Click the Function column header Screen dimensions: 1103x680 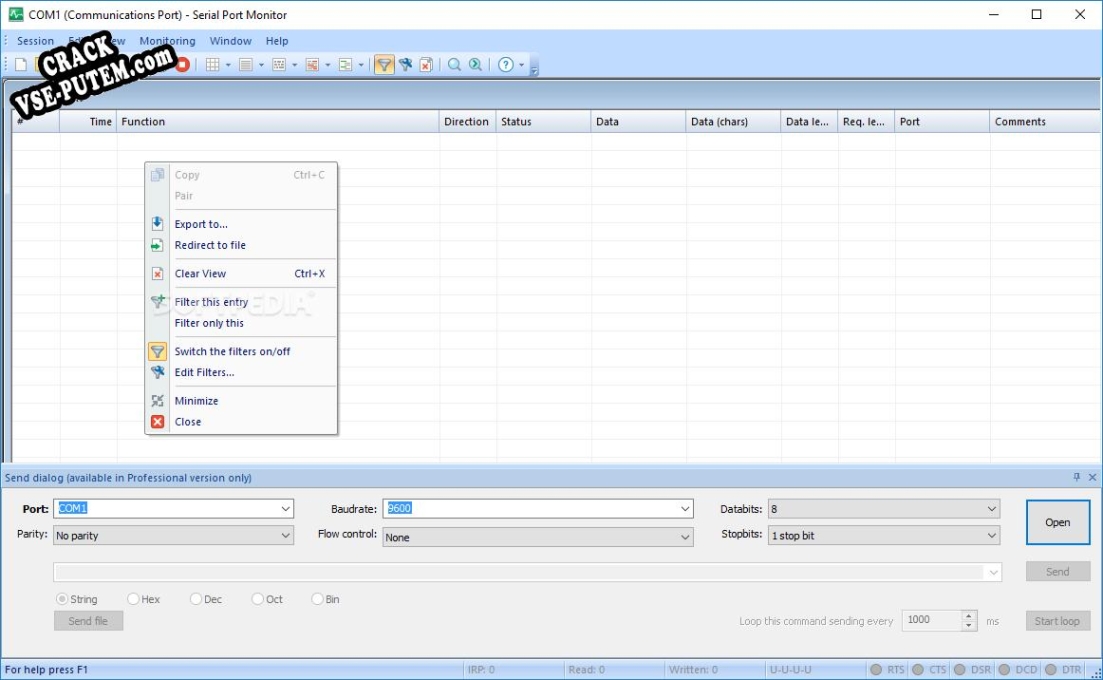coord(278,122)
